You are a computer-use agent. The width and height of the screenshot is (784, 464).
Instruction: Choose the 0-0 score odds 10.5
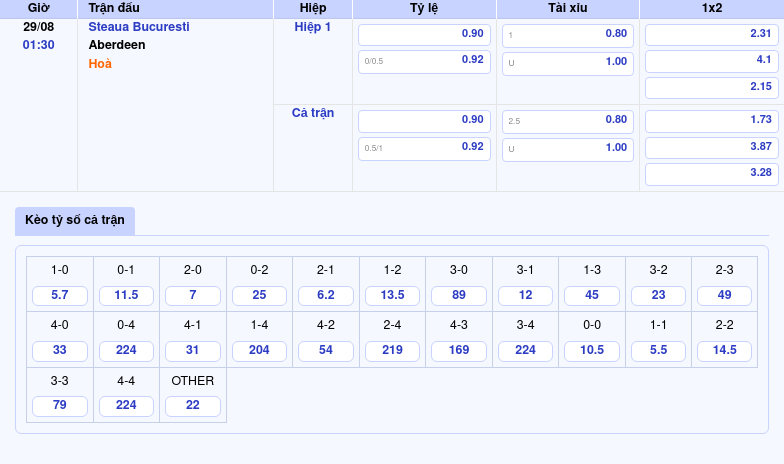[592, 351]
